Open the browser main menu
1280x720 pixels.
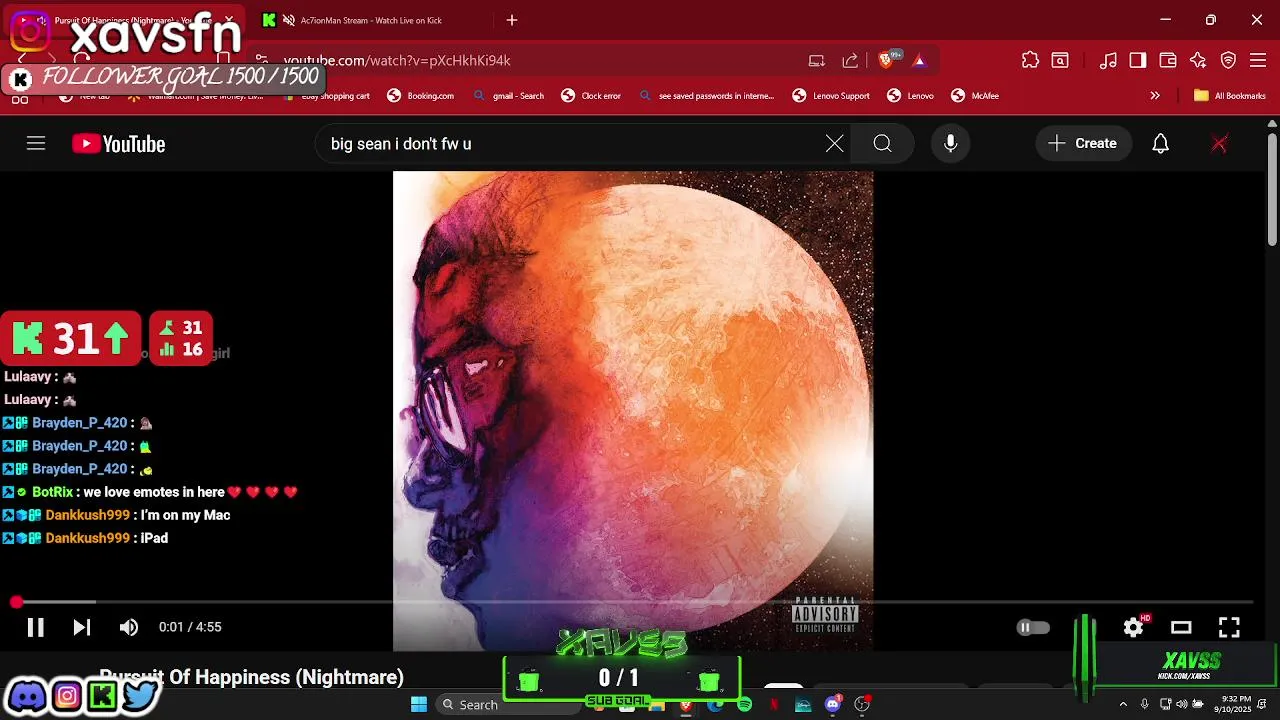pyautogui.click(x=1259, y=61)
